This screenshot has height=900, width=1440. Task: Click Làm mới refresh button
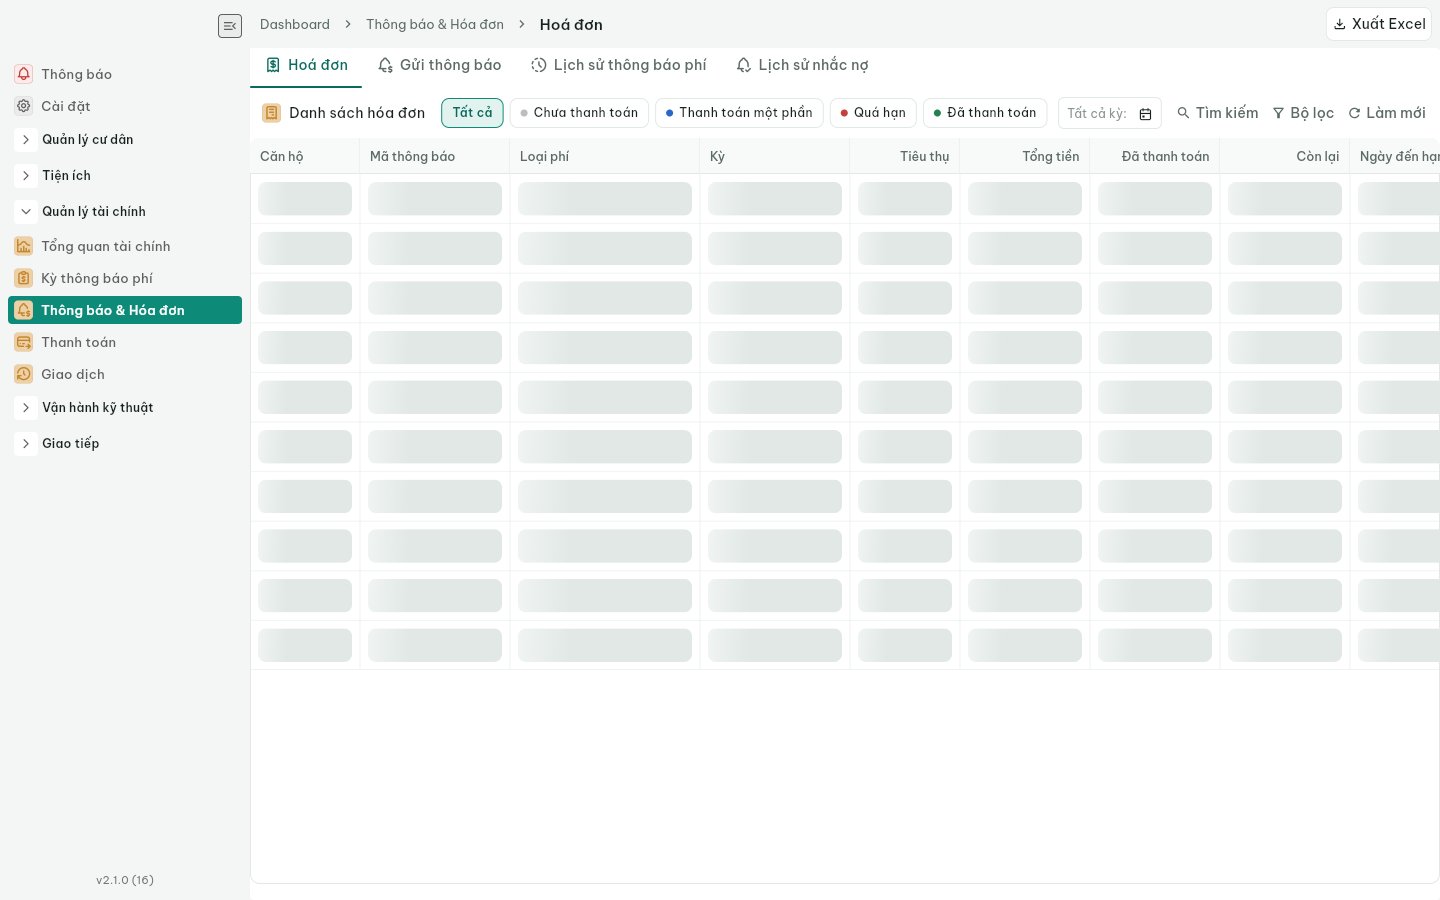(1387, 113)
